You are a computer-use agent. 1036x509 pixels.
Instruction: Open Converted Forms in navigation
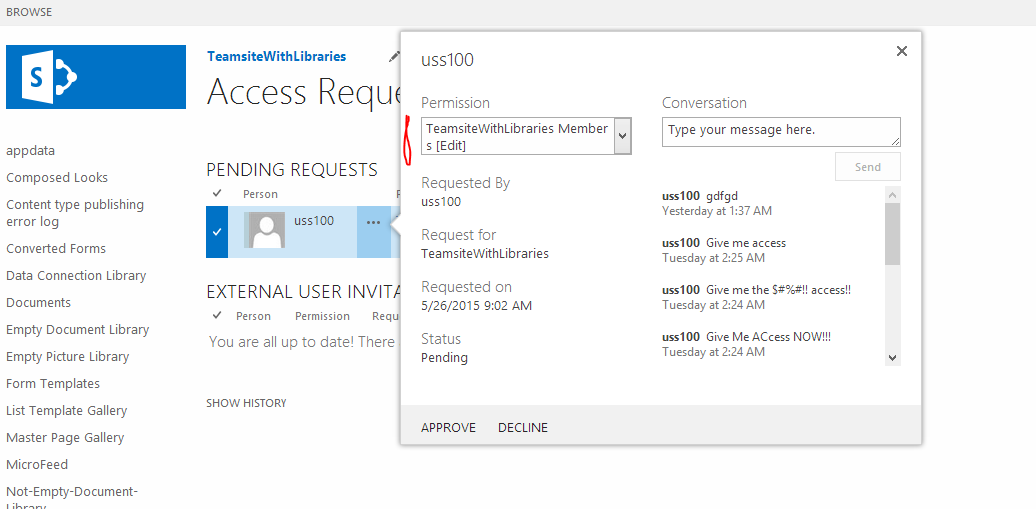click(56, 249)
